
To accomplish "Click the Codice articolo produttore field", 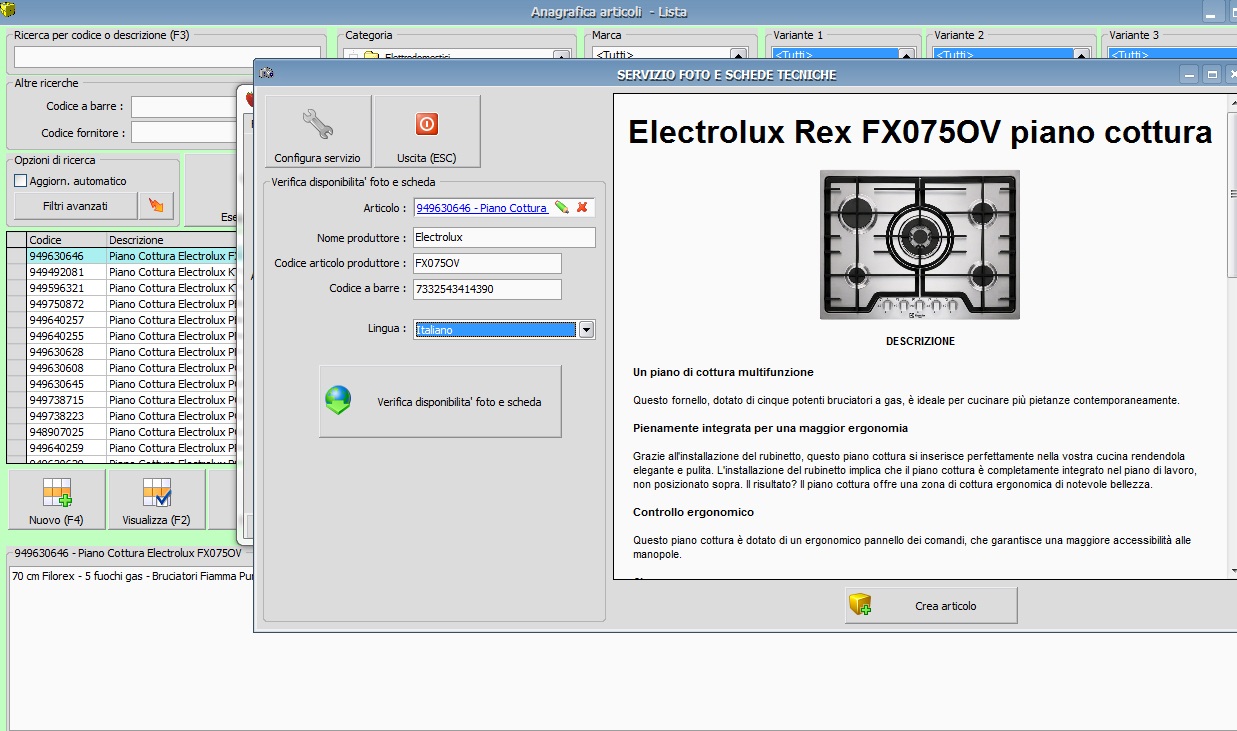I will point(486,263).
